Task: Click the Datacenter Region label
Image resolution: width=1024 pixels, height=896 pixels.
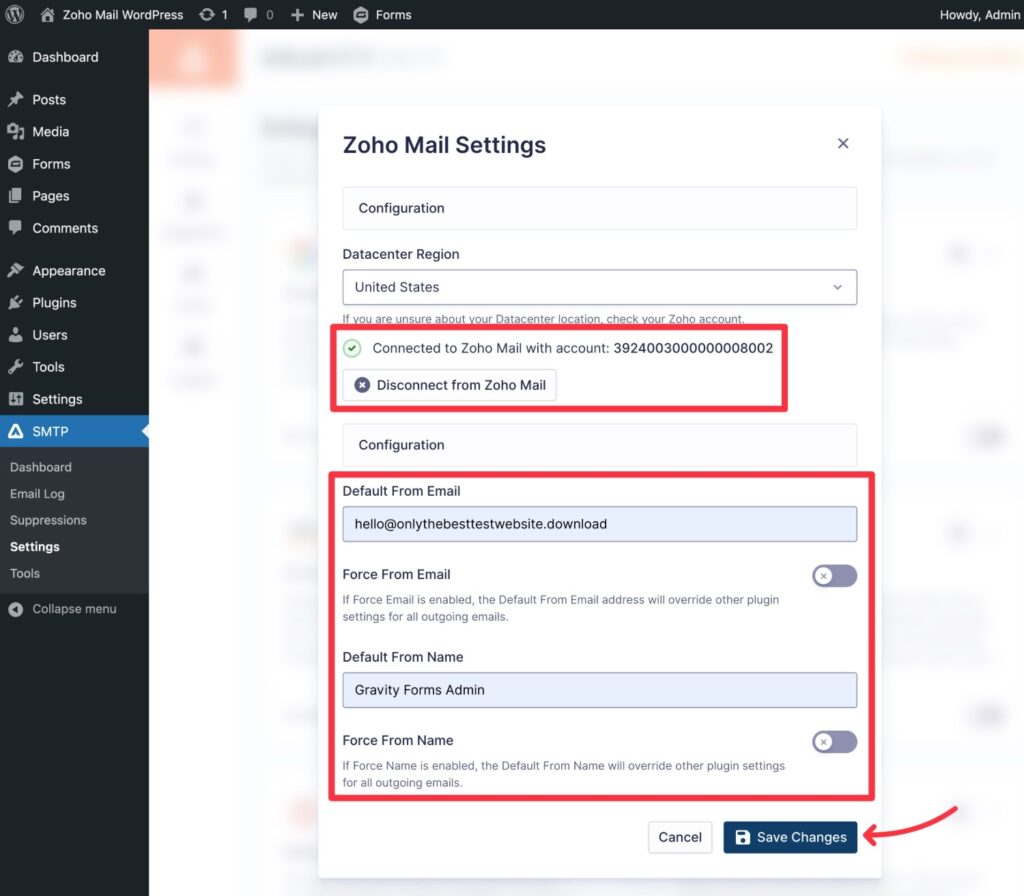Action: click(x=401, y=254)
